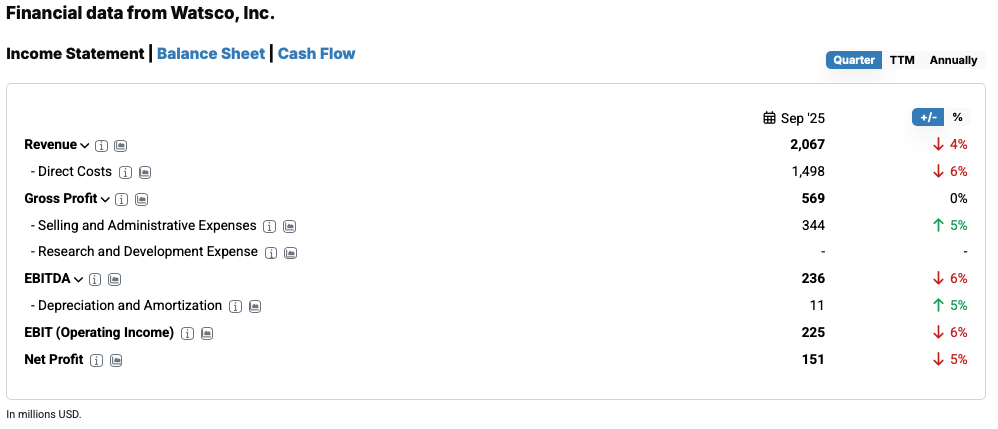Switch to the Annually view
The image size is (998, 429).
pos(953,60)
